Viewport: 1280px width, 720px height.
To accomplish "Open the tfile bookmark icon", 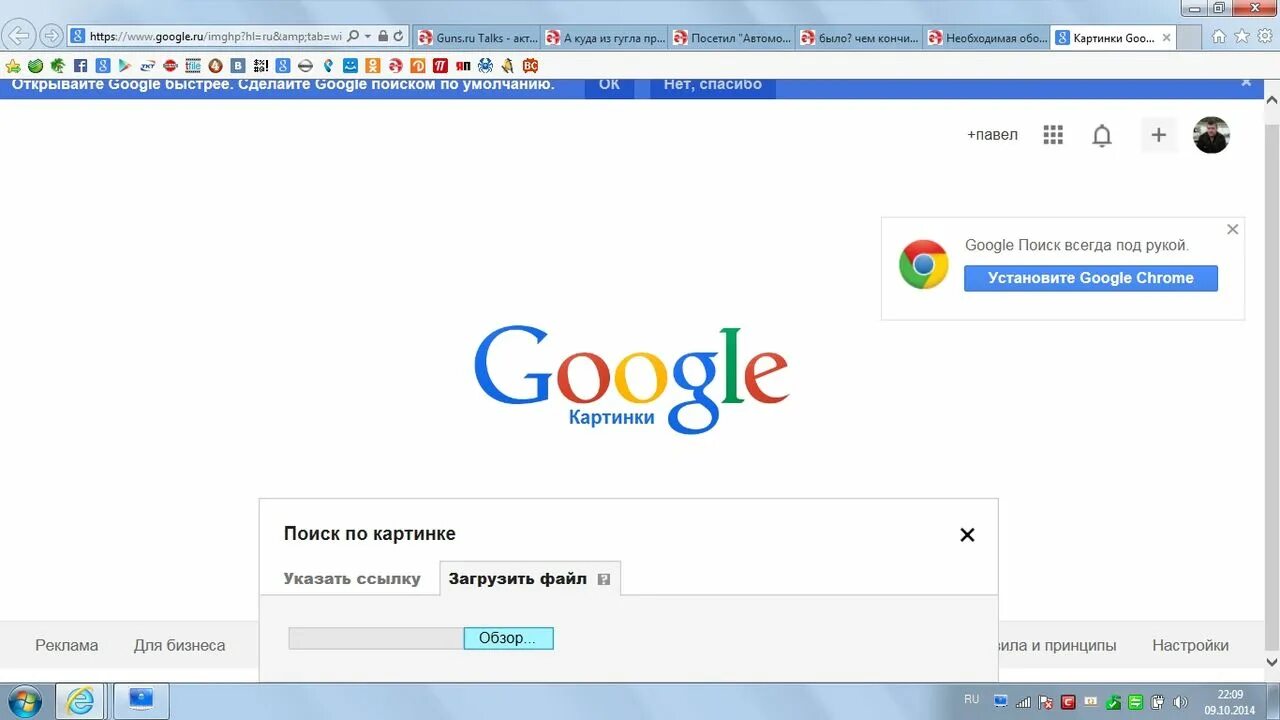I will pos(193,66).
